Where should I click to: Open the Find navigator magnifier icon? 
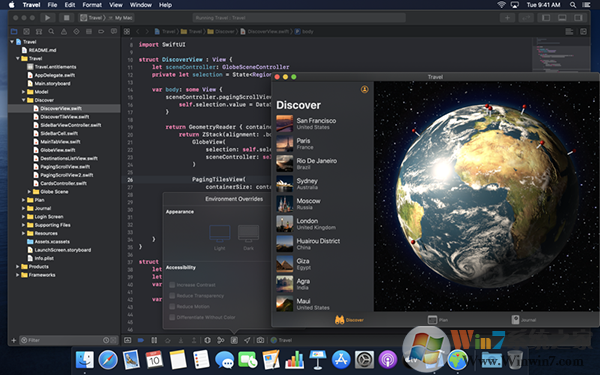pyautogui.click(x=51, y=31)
